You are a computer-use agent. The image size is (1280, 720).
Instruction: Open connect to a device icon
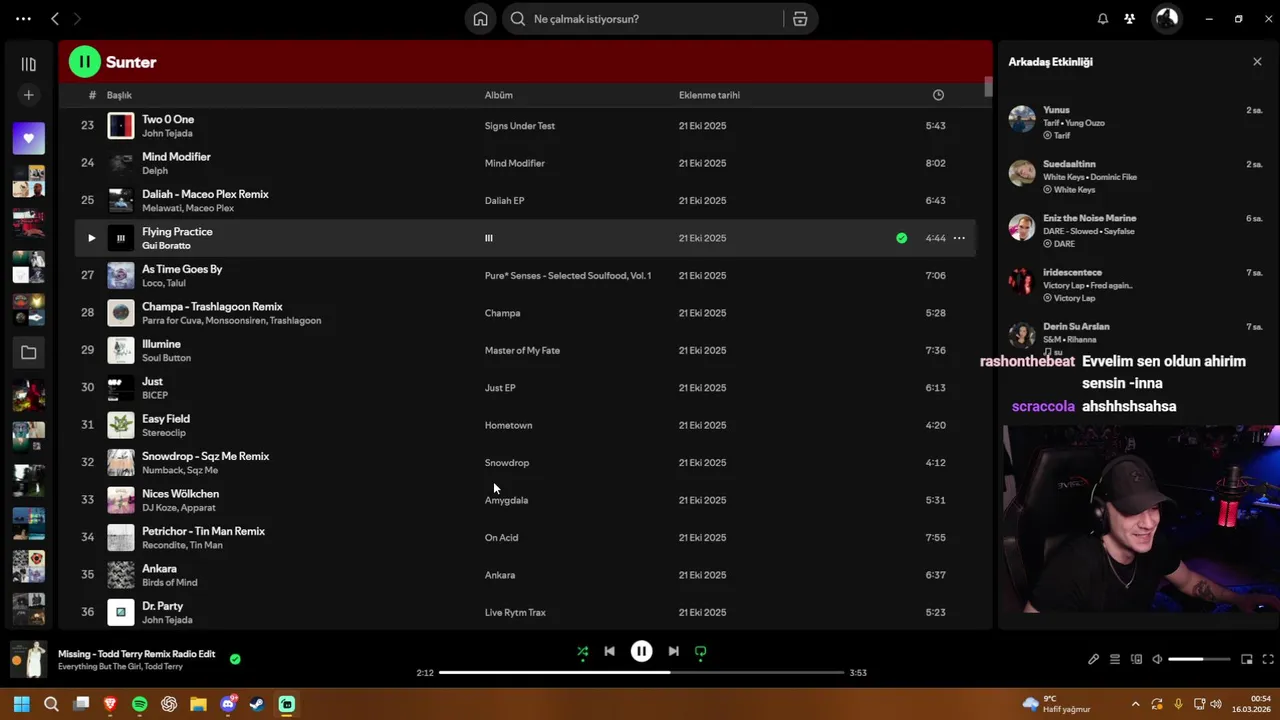point(1136,659)
